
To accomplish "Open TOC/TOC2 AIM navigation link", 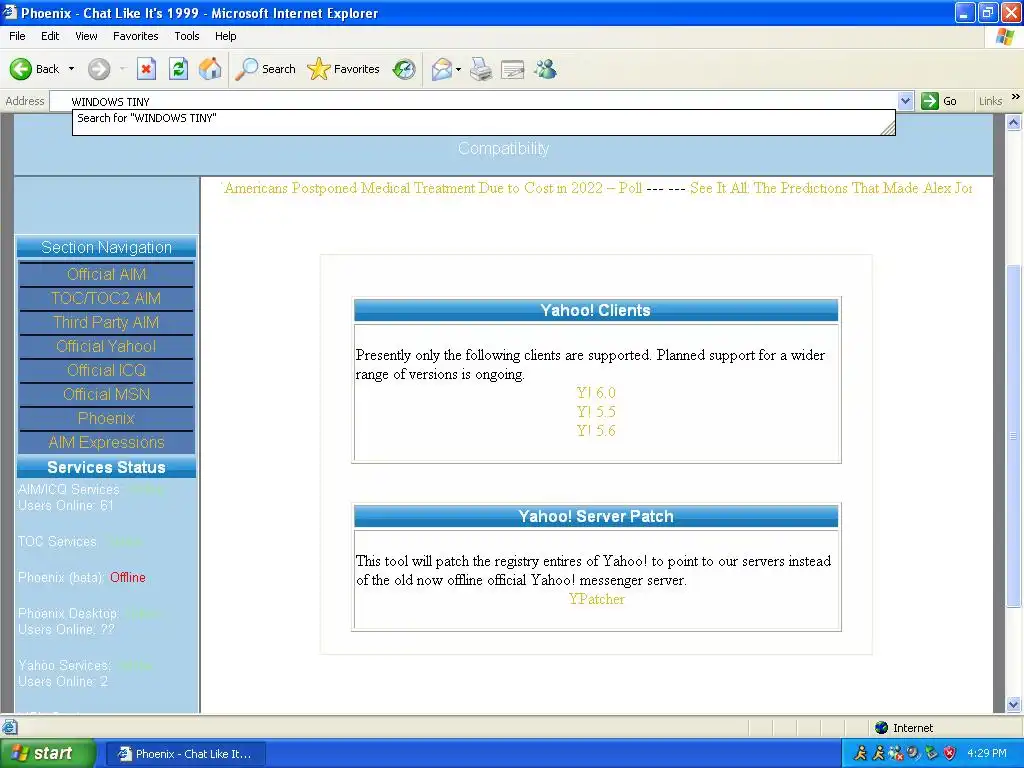I will click(x=106, y=298).
